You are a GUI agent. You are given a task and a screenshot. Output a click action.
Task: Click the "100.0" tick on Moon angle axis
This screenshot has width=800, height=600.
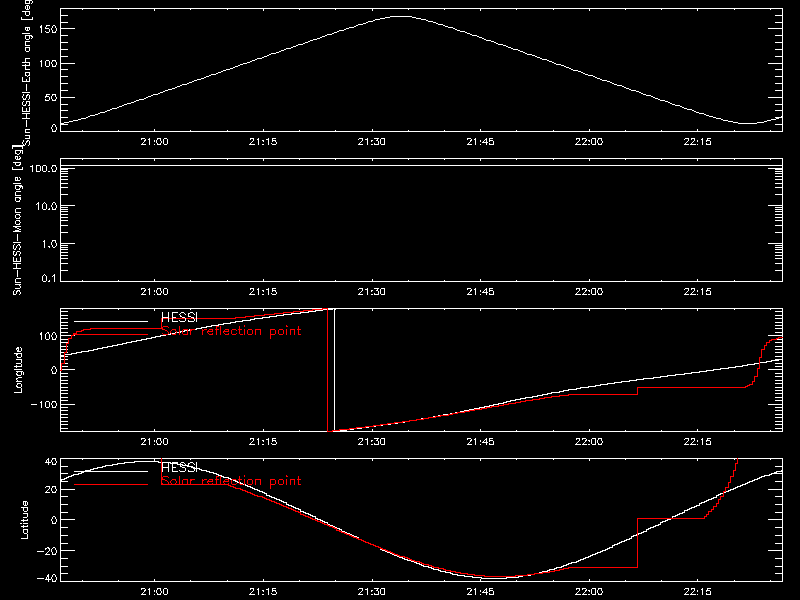pyautogui.click(x=43, y=168)
